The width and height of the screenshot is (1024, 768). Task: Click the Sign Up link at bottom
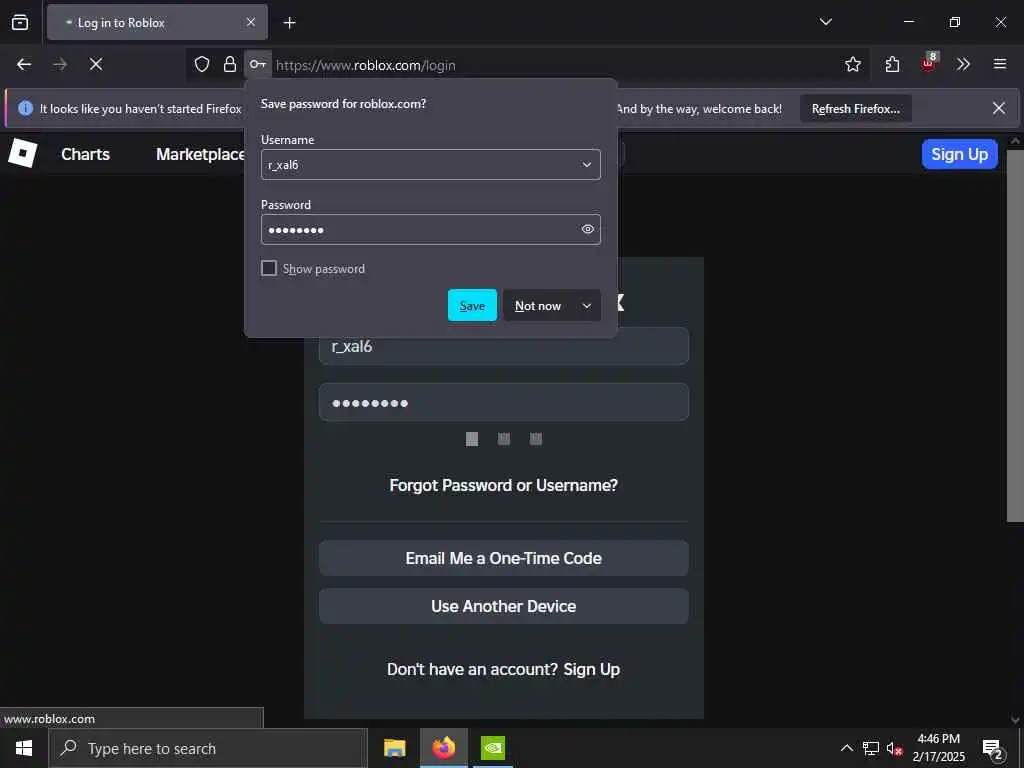592,669
